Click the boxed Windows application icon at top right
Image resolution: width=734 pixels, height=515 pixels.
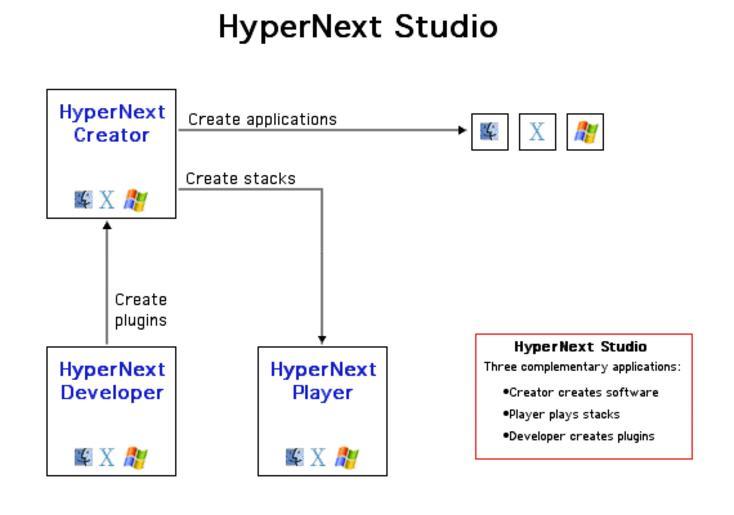[585, 132]
